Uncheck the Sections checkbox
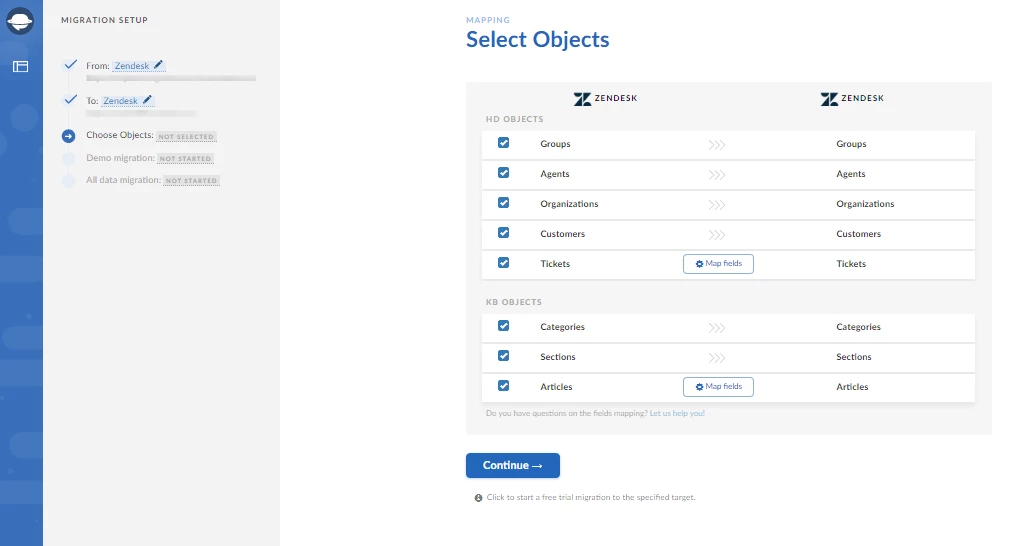 click(504, 356)
